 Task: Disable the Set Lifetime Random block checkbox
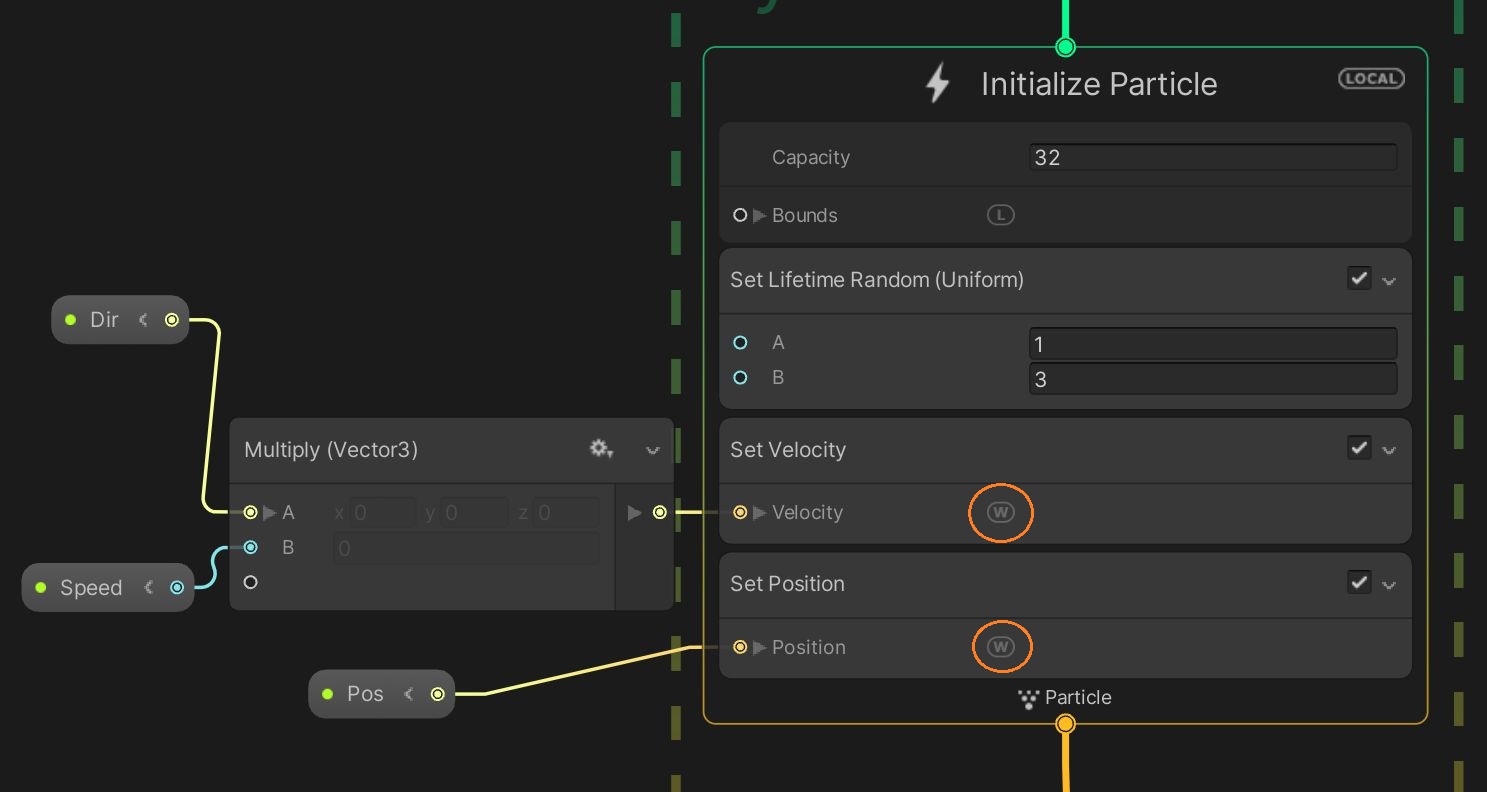[x=1359, y=279]
